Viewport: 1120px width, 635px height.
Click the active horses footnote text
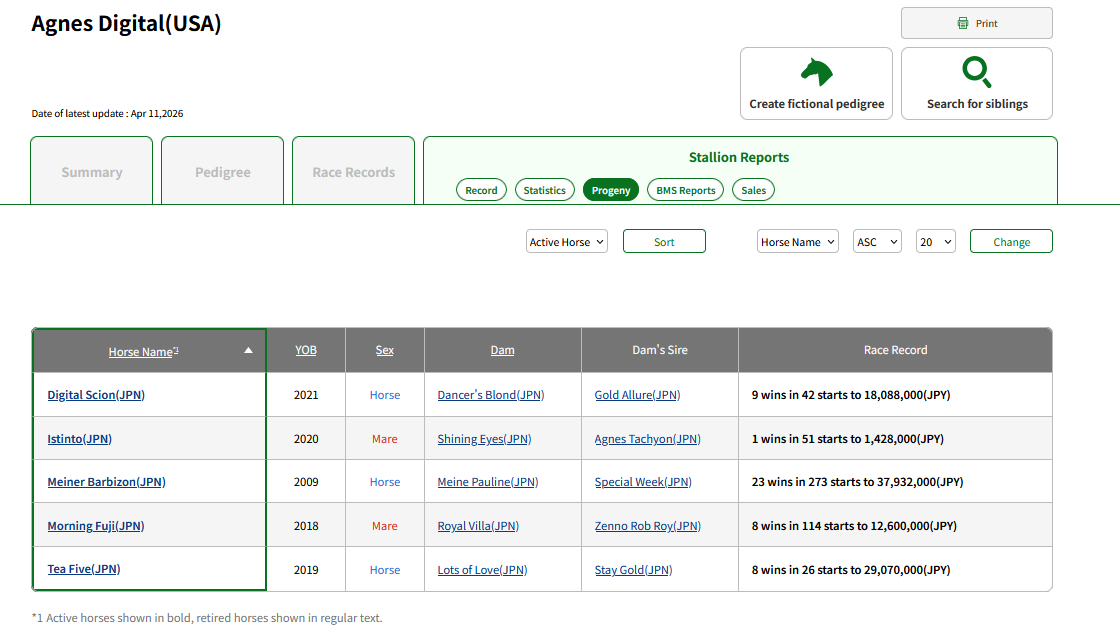point(207,618)
